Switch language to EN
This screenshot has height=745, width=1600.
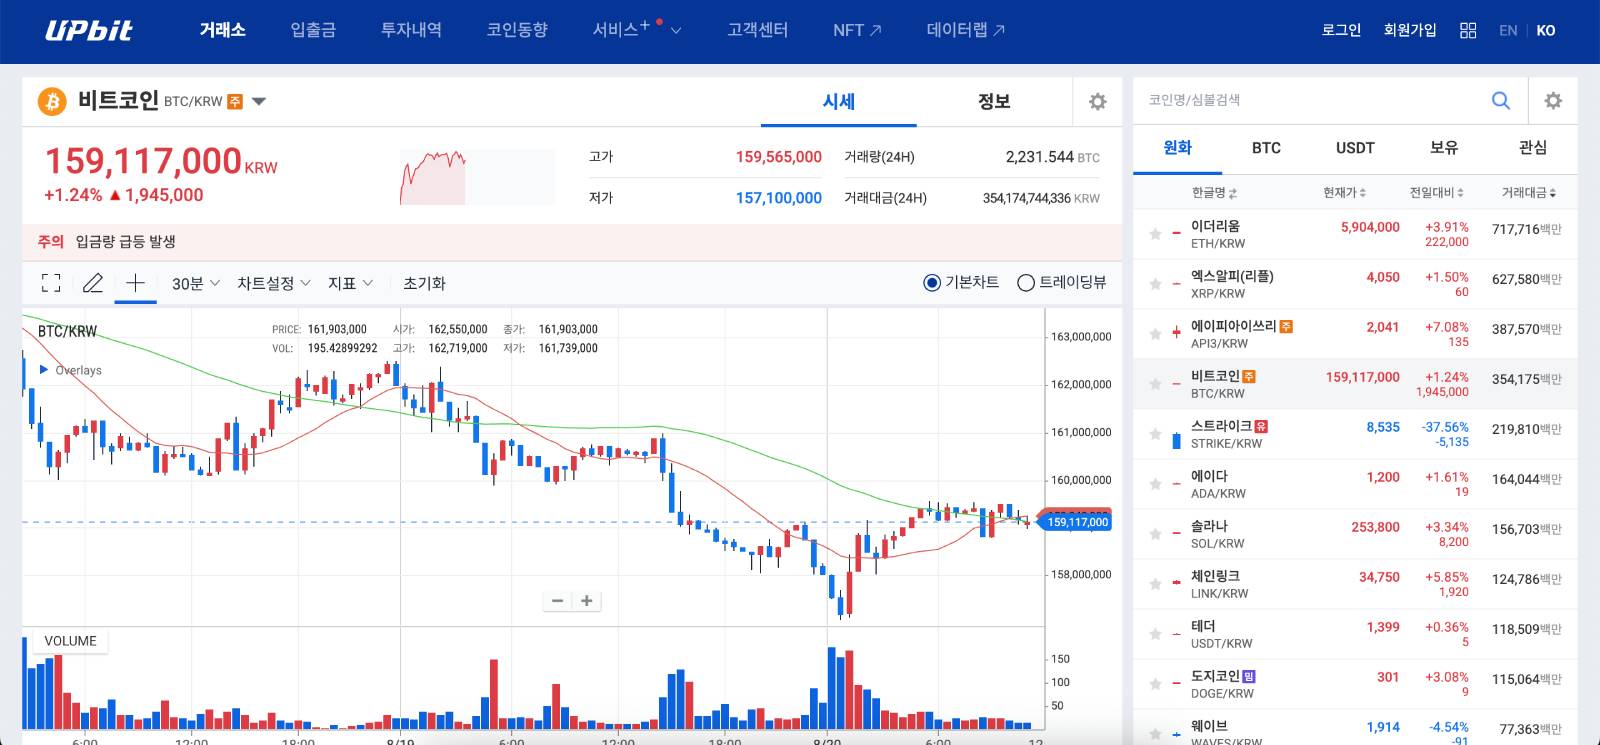[x=1508, y=30]
